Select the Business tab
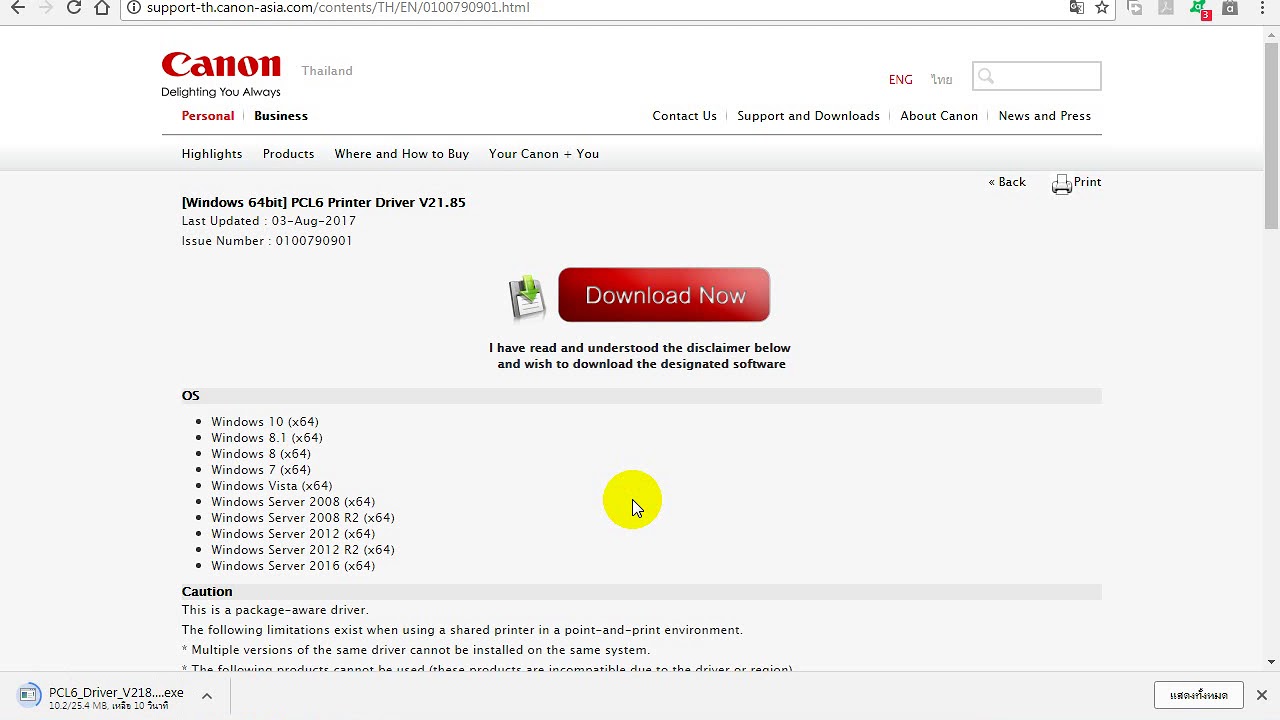Viewport: 1280px width, 720px height. [281, 116]
